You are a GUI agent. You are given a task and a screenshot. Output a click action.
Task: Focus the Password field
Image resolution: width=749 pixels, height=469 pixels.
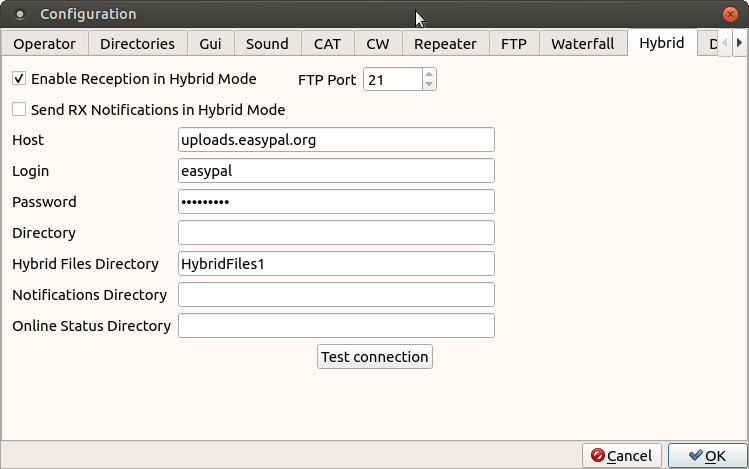336,202
